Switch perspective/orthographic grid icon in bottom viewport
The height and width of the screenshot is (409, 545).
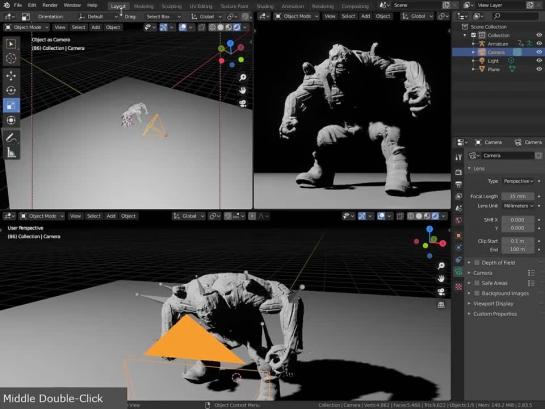441,305
